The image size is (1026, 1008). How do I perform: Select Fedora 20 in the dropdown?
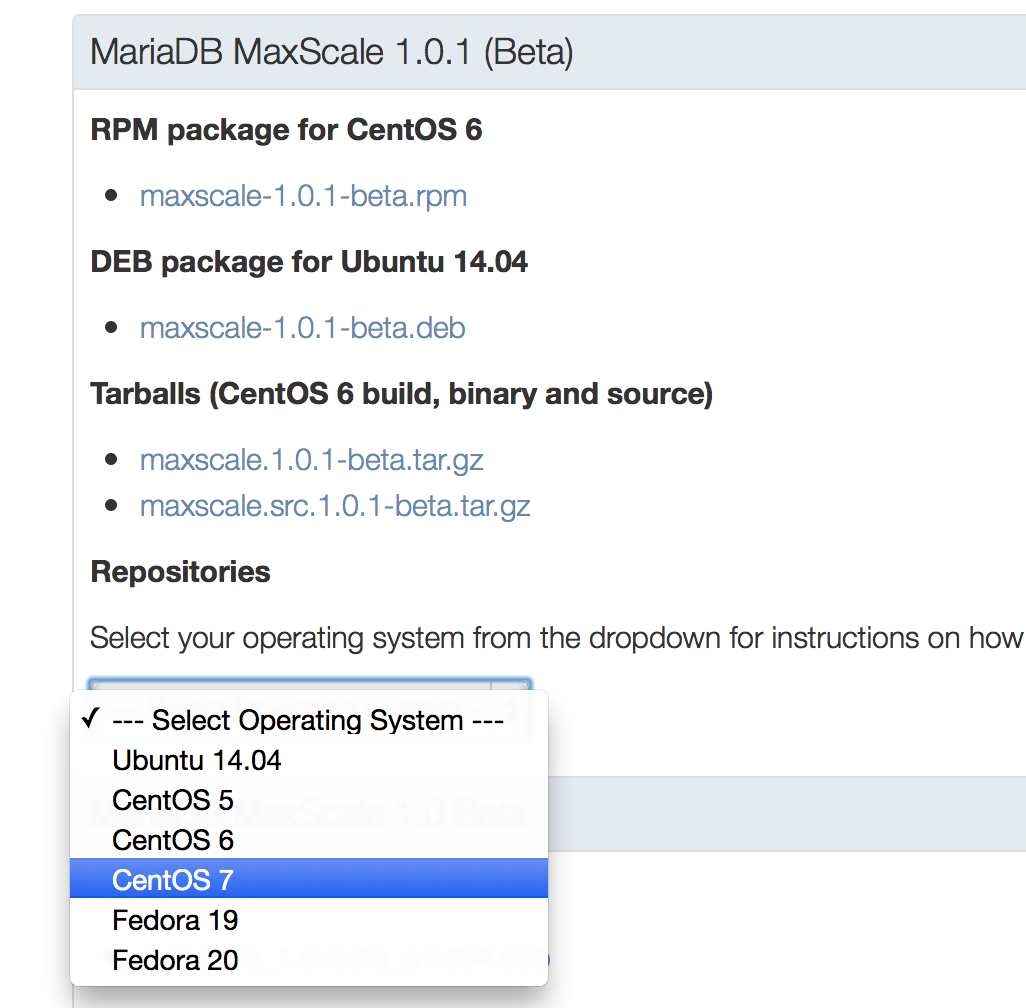coord(175,961)
